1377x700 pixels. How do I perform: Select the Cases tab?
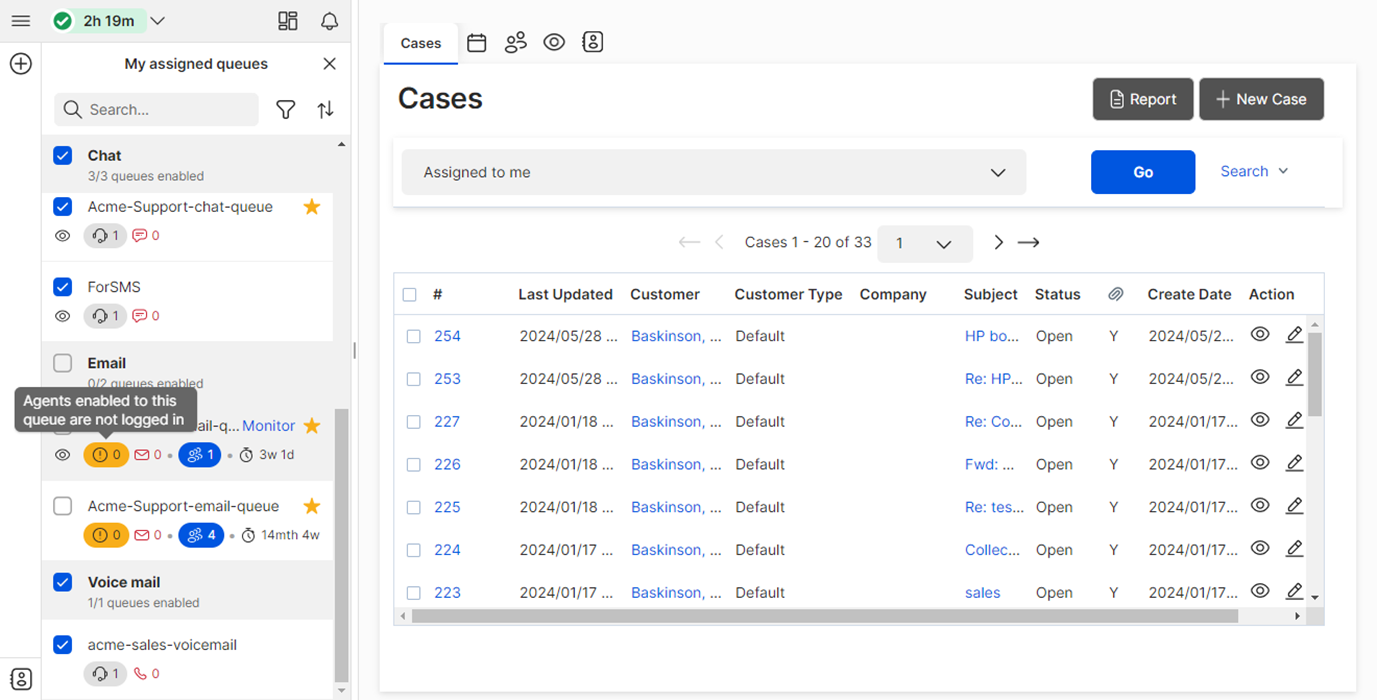(x=421, y=43)
